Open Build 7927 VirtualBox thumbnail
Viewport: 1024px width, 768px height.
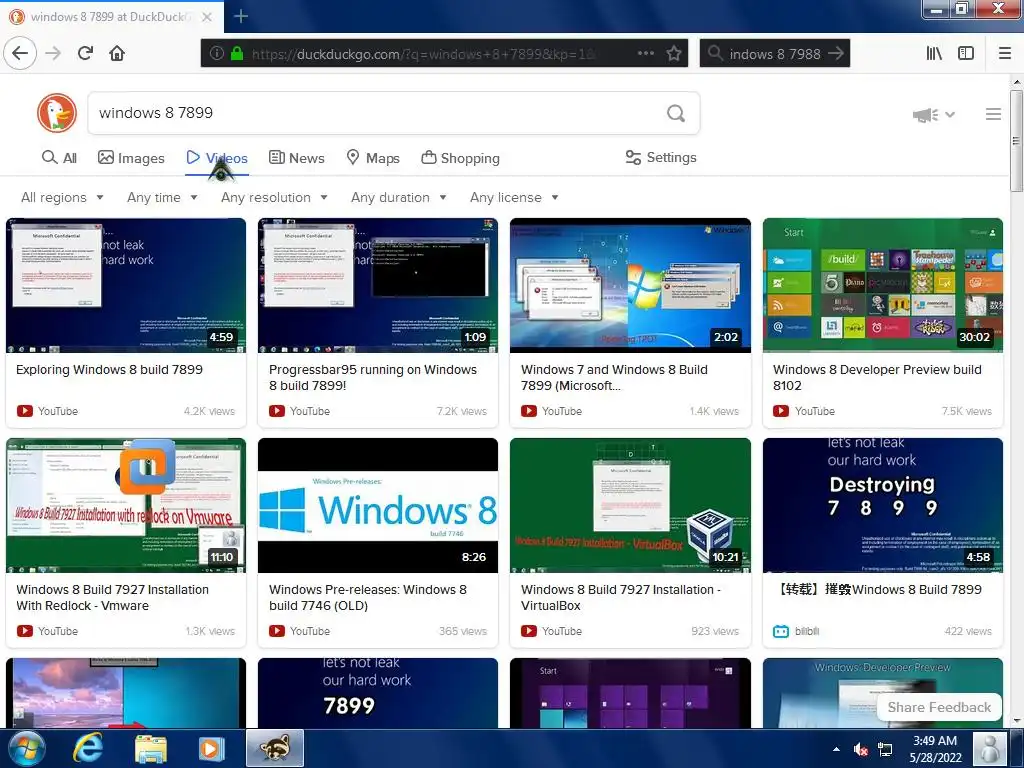(630, 505)
